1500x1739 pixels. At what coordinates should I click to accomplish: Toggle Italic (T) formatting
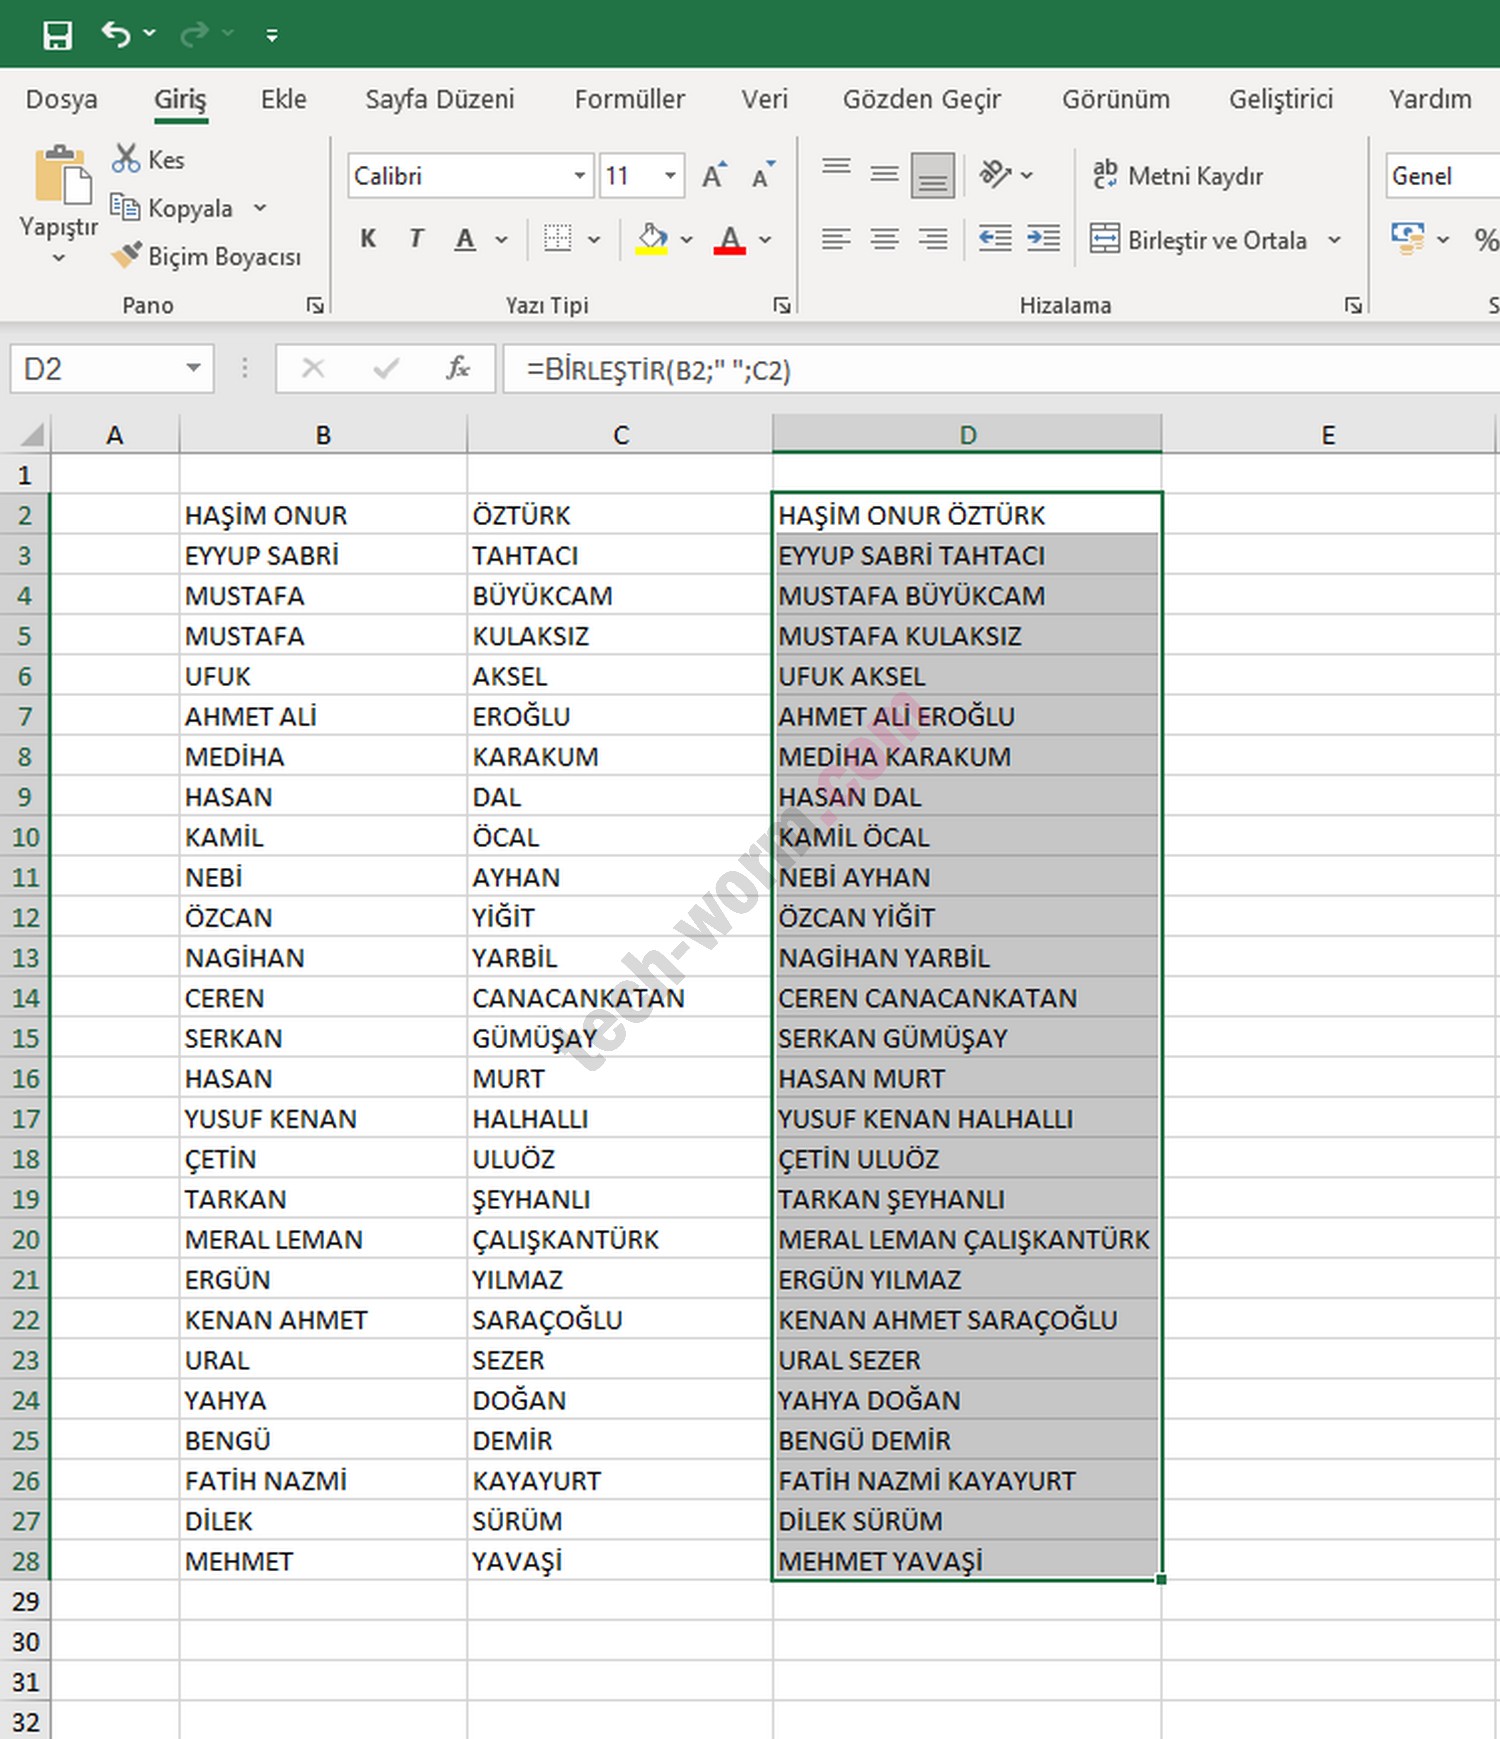pyautogui.click(x=416, y=239)
